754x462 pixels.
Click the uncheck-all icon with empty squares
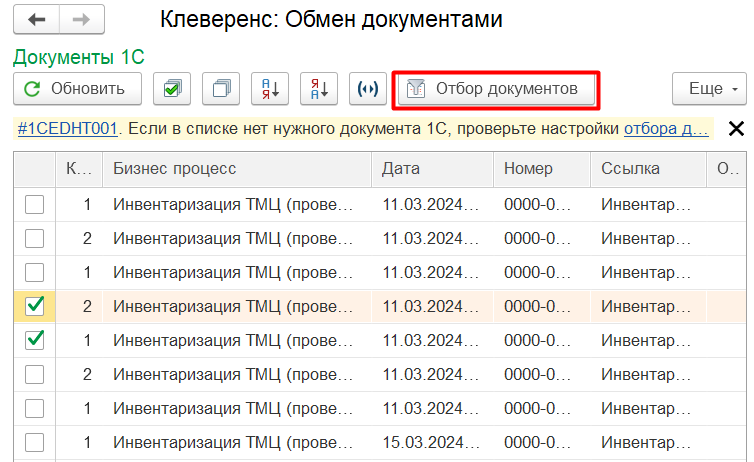[221, 88]
